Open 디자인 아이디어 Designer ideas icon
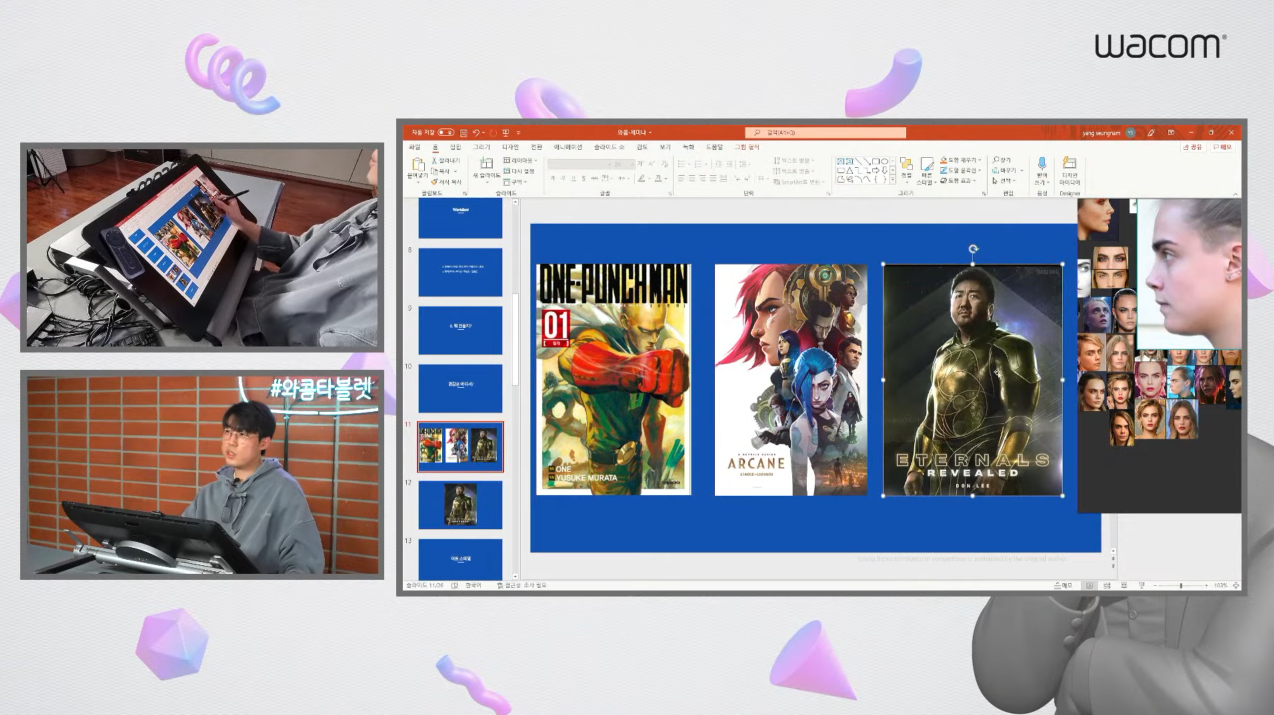This screenshot has height=715, width=1274. click(1070, 163)
